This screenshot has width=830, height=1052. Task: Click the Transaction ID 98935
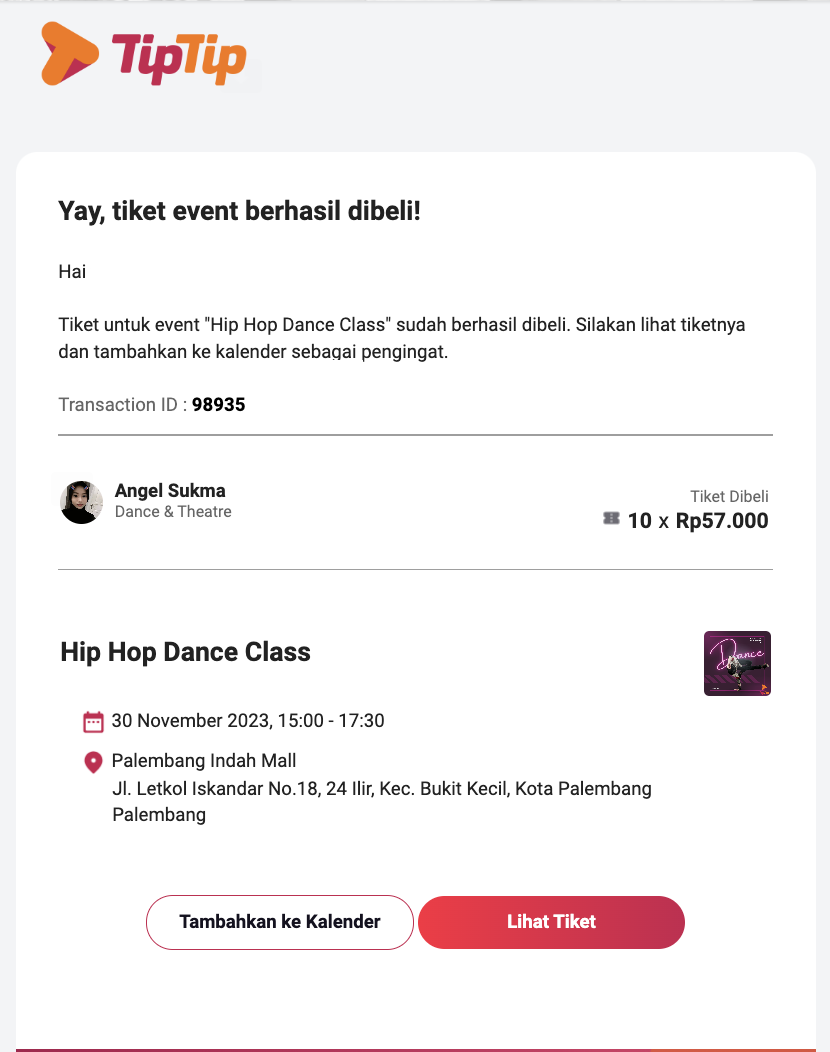(x=219, y=404)
